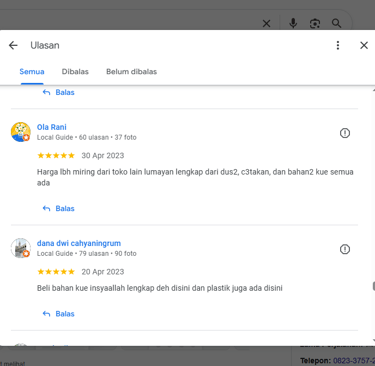Open dana dwi cahyaningrum profile link
Screen dimensions: 375x366
point(79,243)
